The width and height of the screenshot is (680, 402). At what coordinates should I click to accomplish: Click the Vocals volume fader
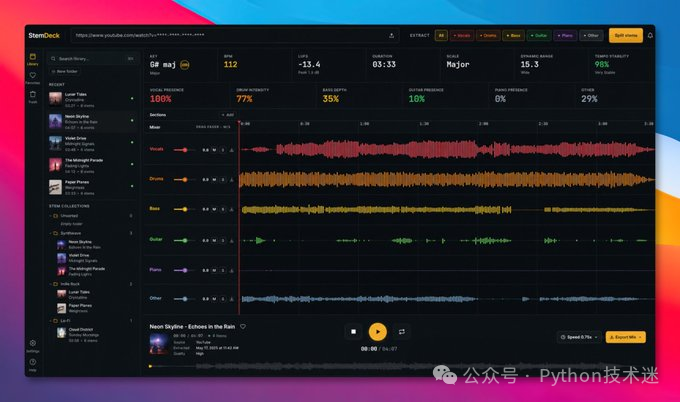pos(185,150)
